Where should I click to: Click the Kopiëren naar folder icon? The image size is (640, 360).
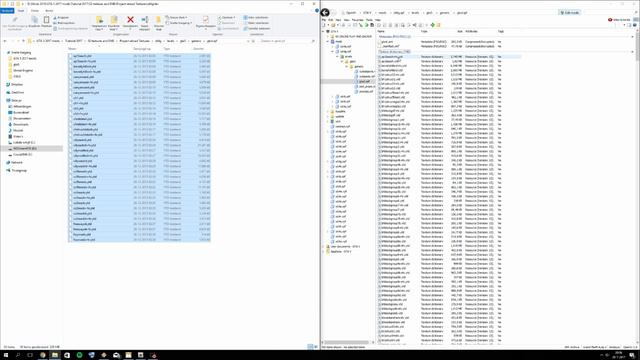tap(114, 20)
